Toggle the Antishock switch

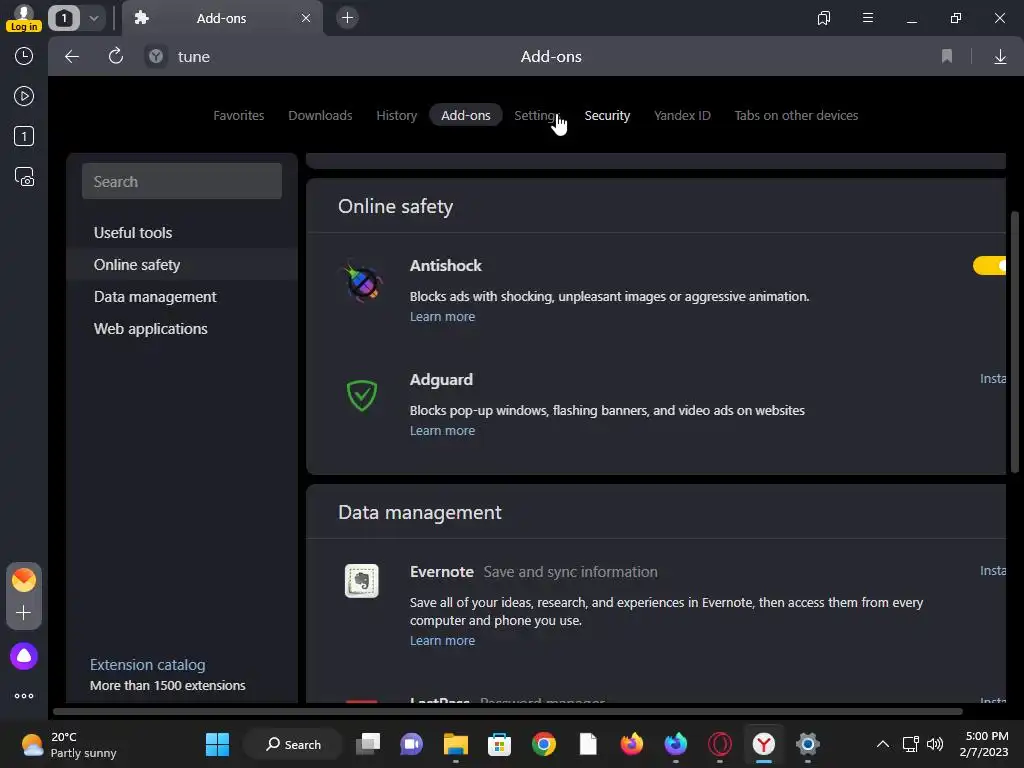tap(989, 265)
